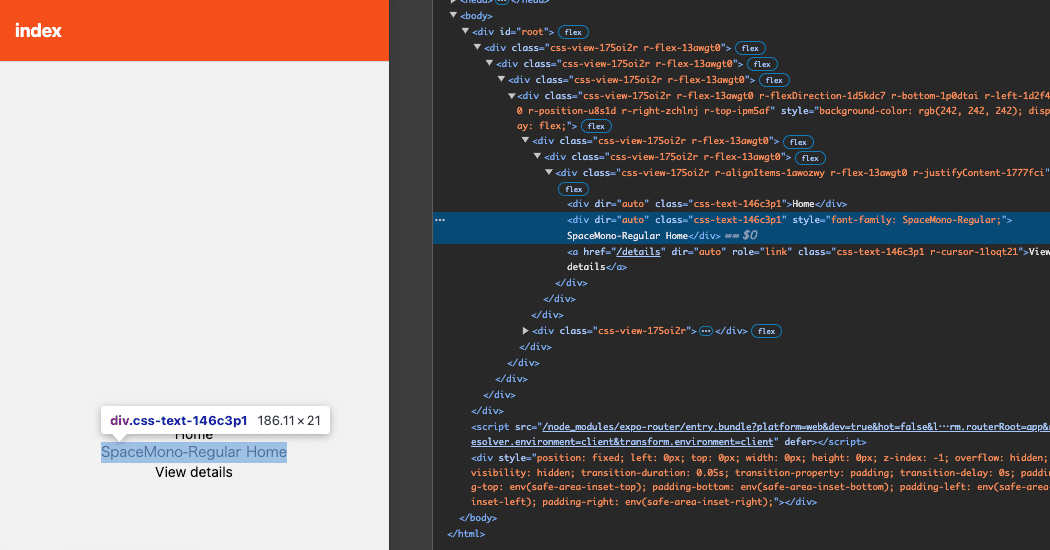Screen dimensions: 1050x550
Task: Select the div containing plain Home text
Action: click(706, 204)
